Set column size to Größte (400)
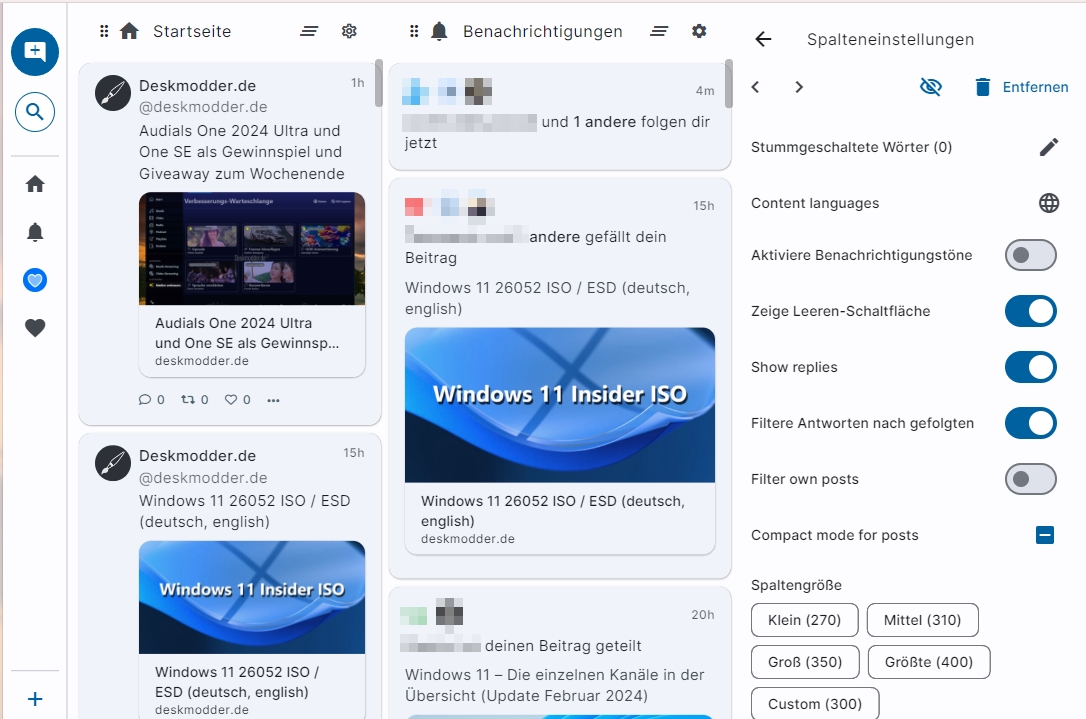This screenshot has height=719, width=1086. point(929,662)
